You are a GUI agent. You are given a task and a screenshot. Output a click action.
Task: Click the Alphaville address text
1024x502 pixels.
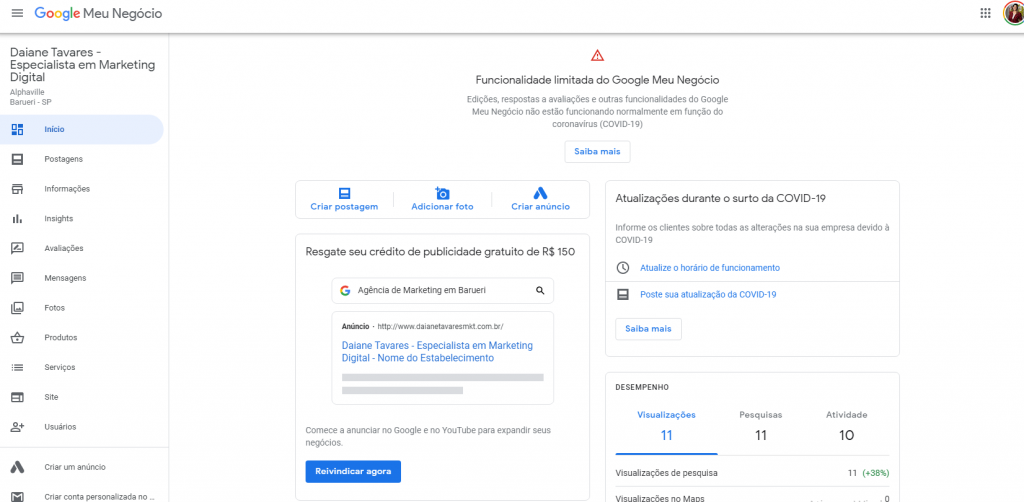point(27,92)
